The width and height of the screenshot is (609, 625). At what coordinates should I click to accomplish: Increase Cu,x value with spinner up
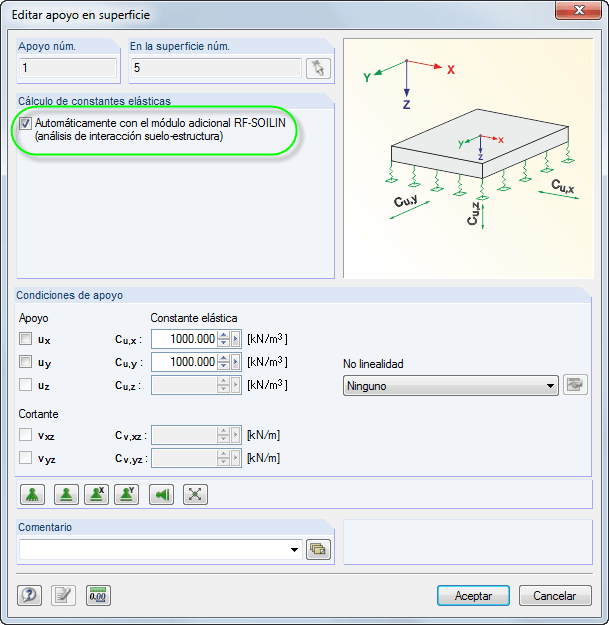click(x=224, y=335)
